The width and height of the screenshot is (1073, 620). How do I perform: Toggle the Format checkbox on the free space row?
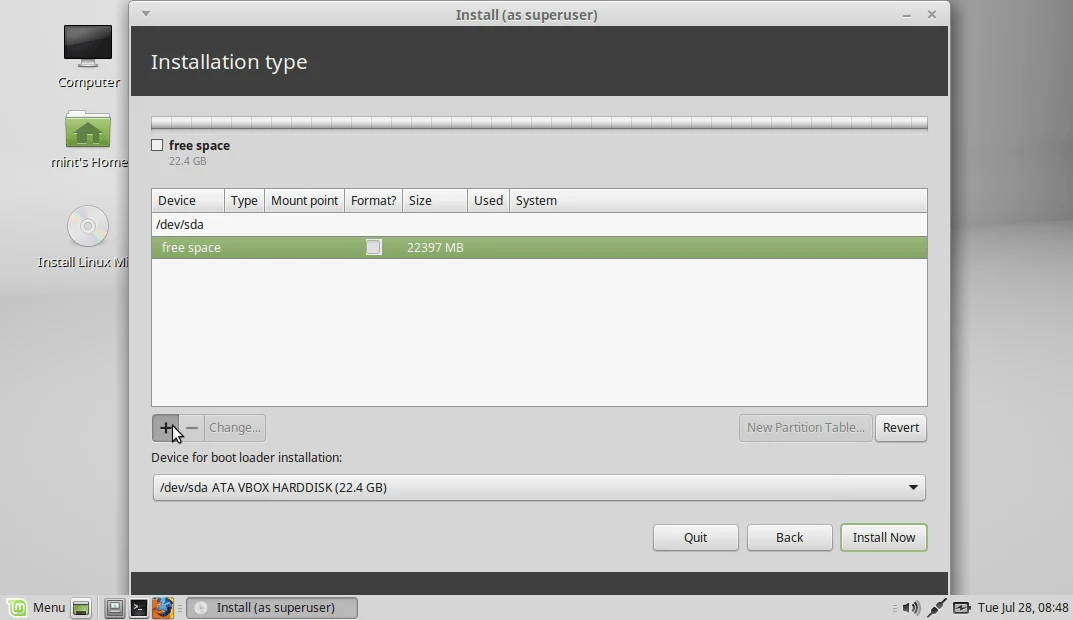click(373, 247)
